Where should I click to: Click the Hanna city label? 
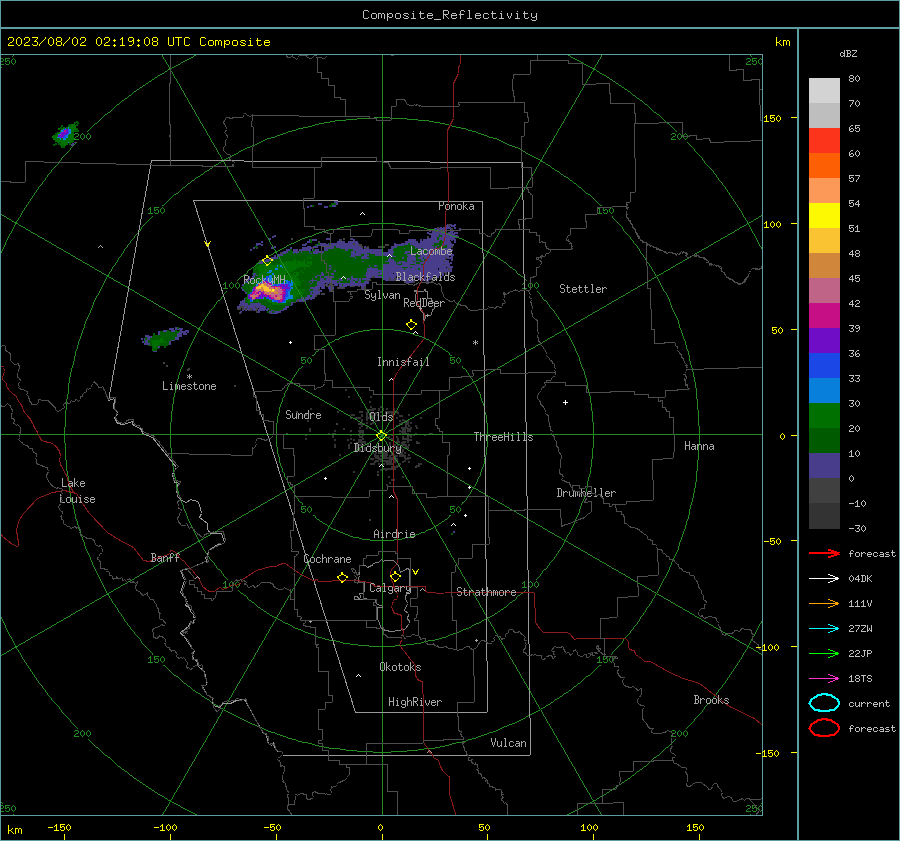699,446
